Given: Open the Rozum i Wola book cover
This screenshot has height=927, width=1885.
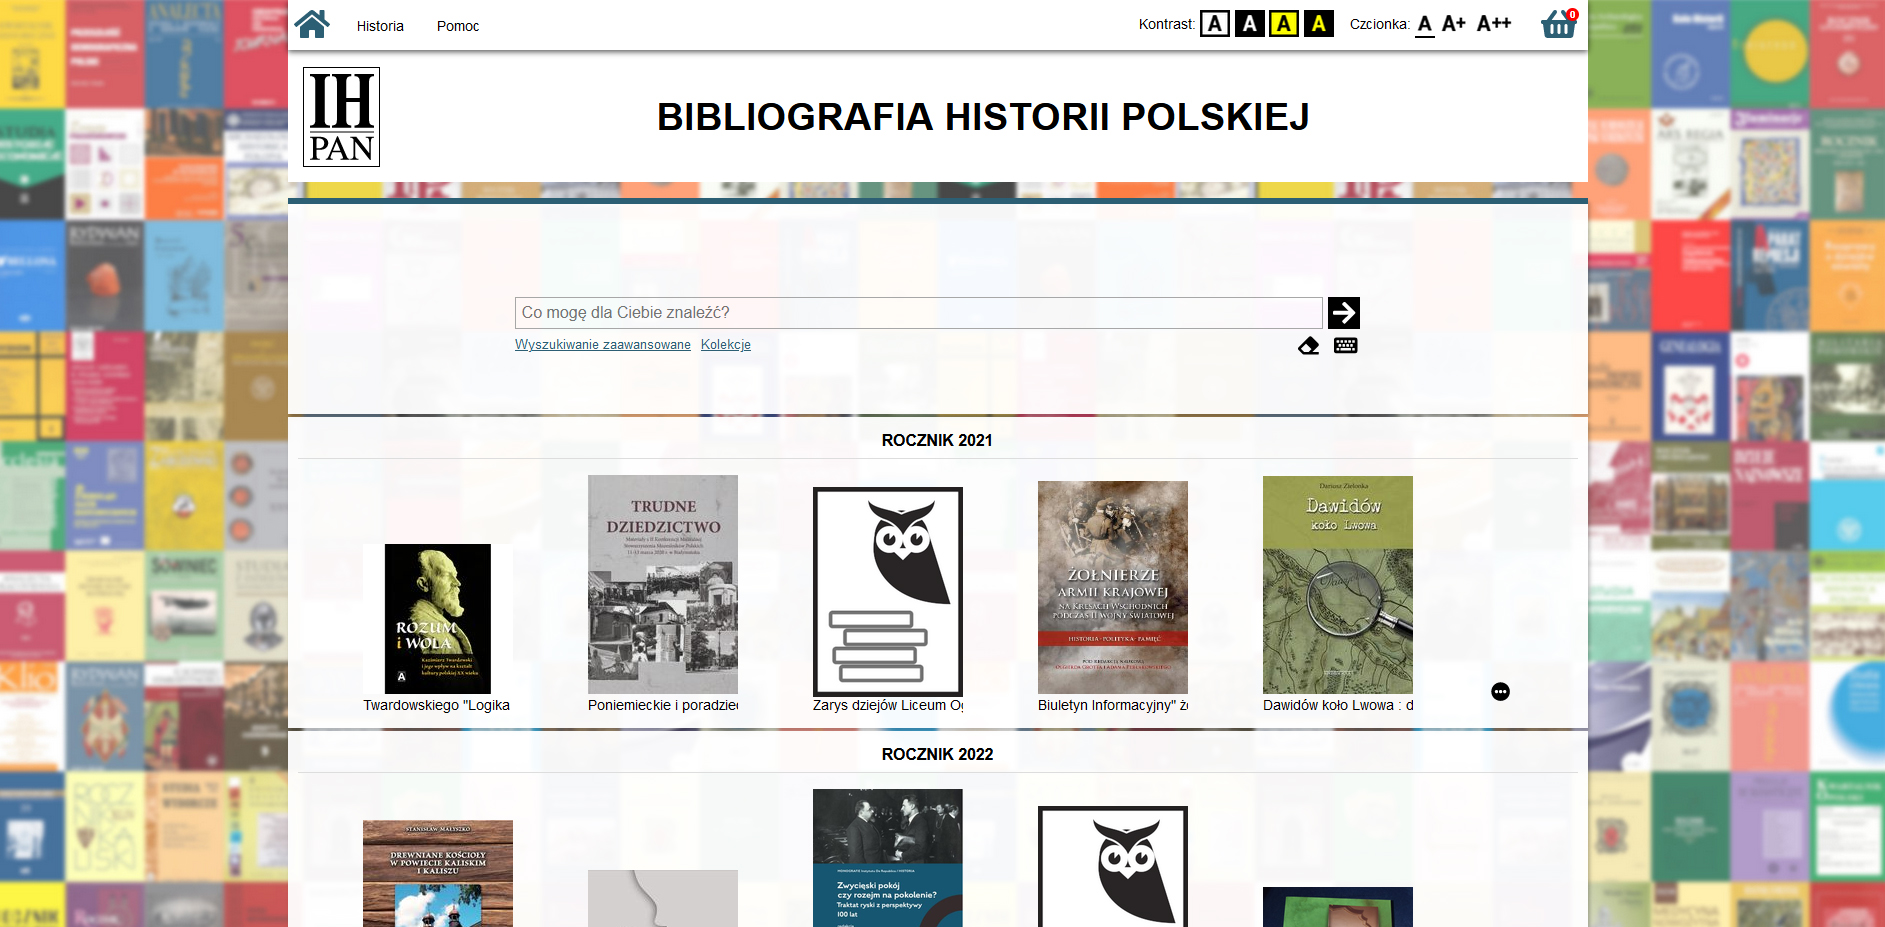Looking at the screenshot, I should (x=437, y=619).
